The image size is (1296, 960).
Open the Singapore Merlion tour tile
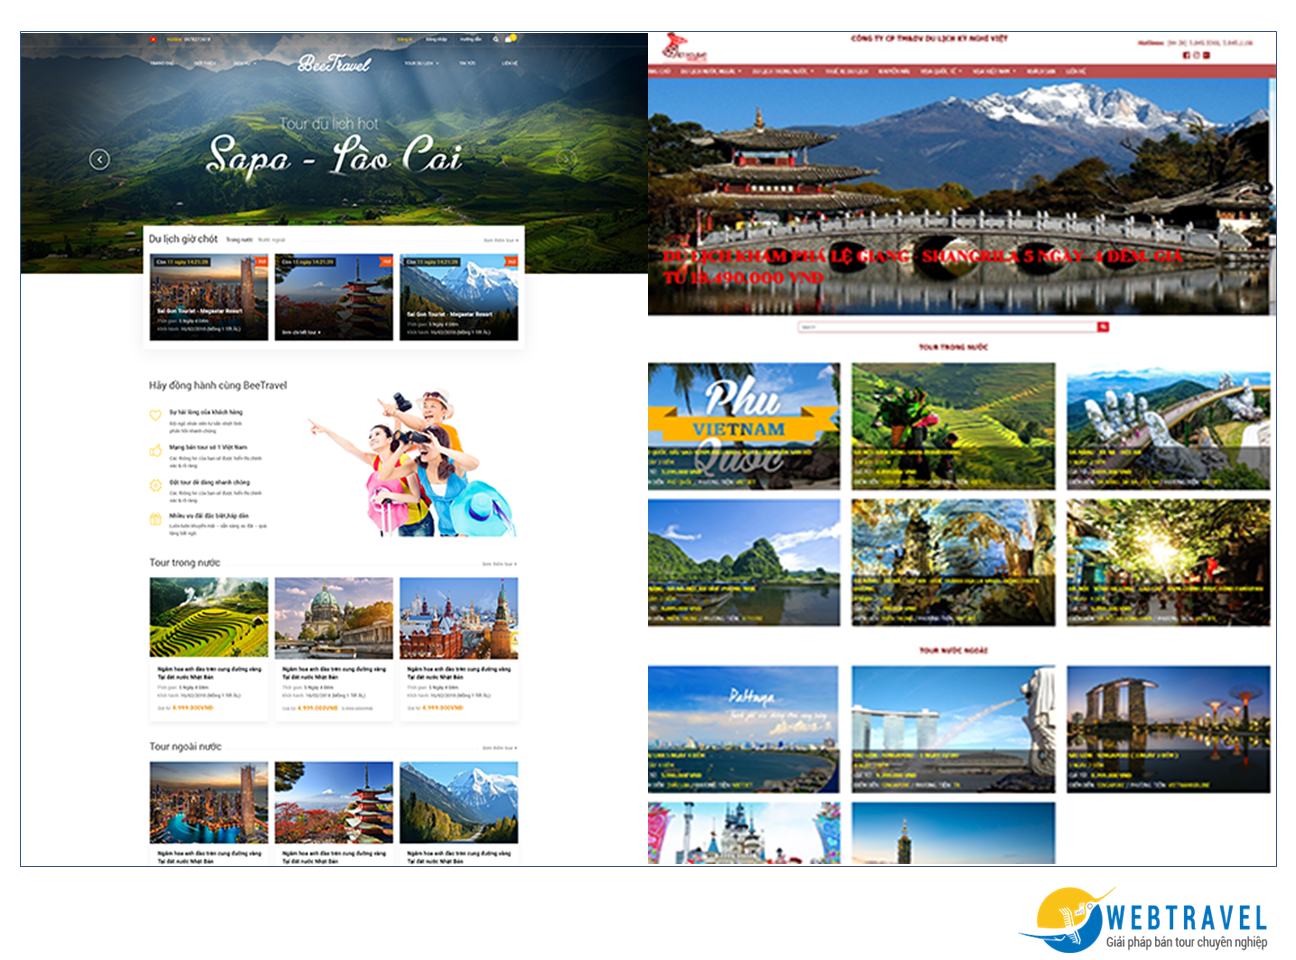pos(953,729)
